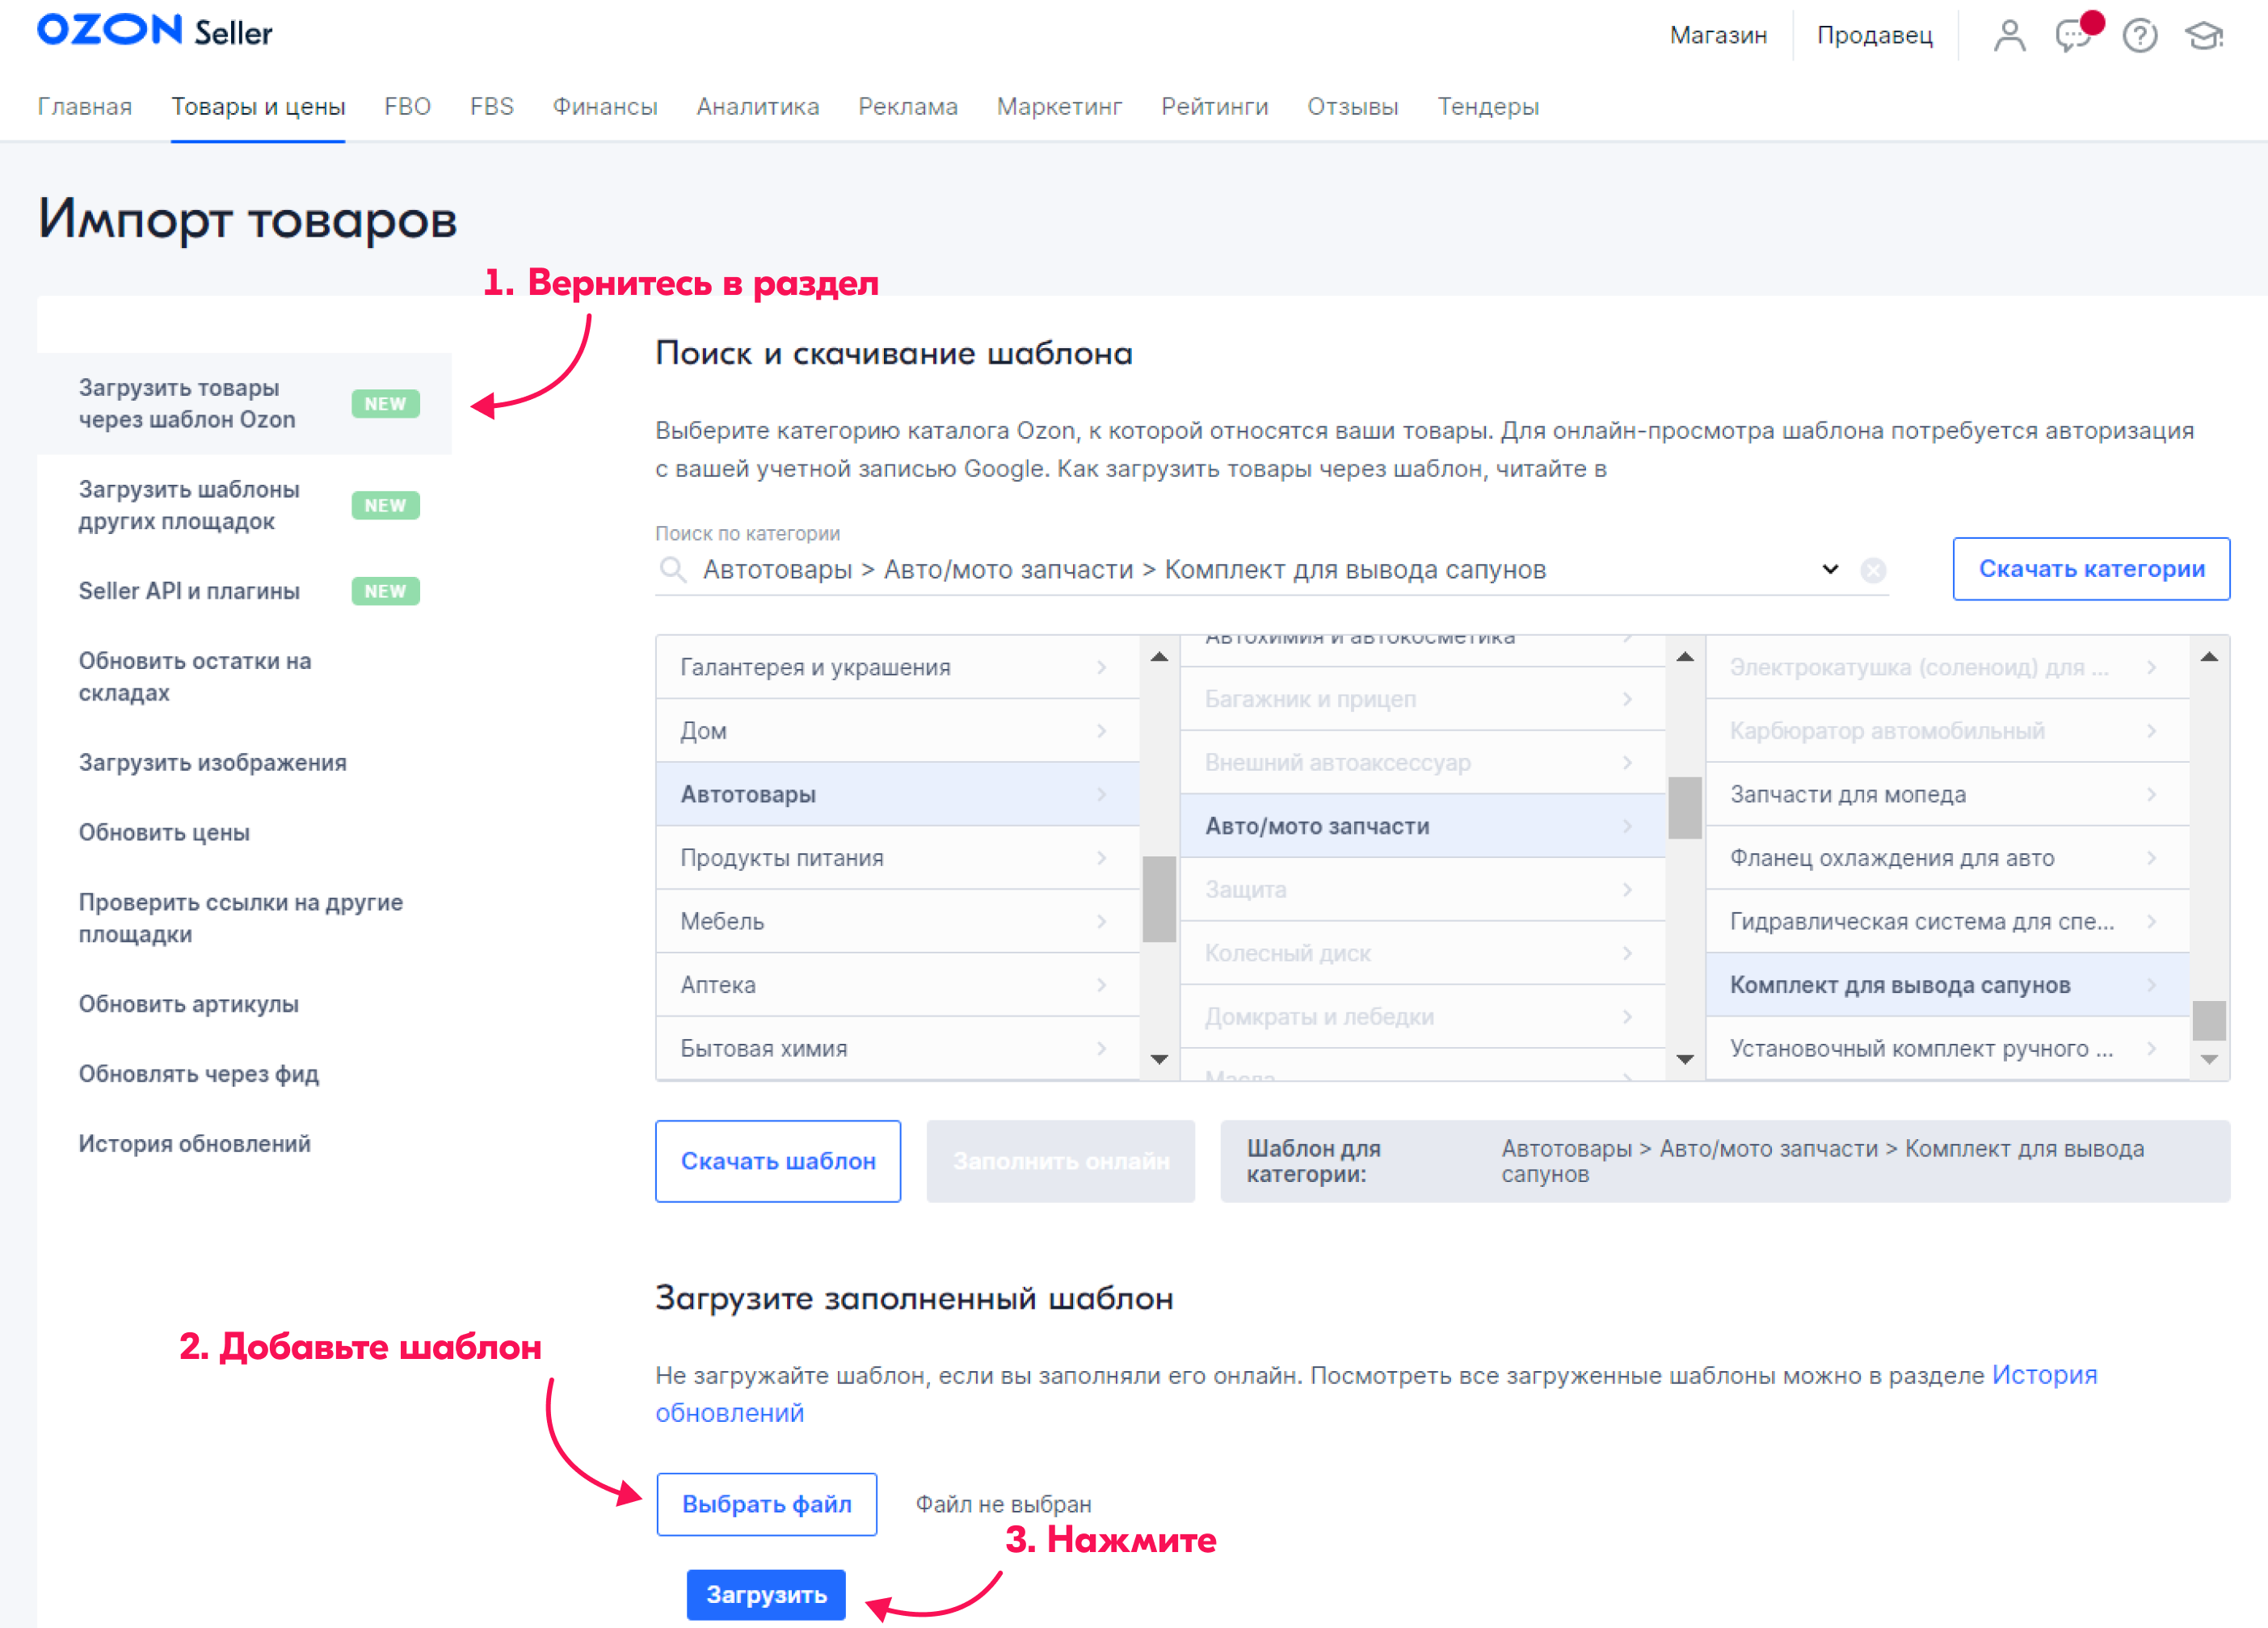Open Seller API и плагины section
The image size is (2268, 1628).
244,591
